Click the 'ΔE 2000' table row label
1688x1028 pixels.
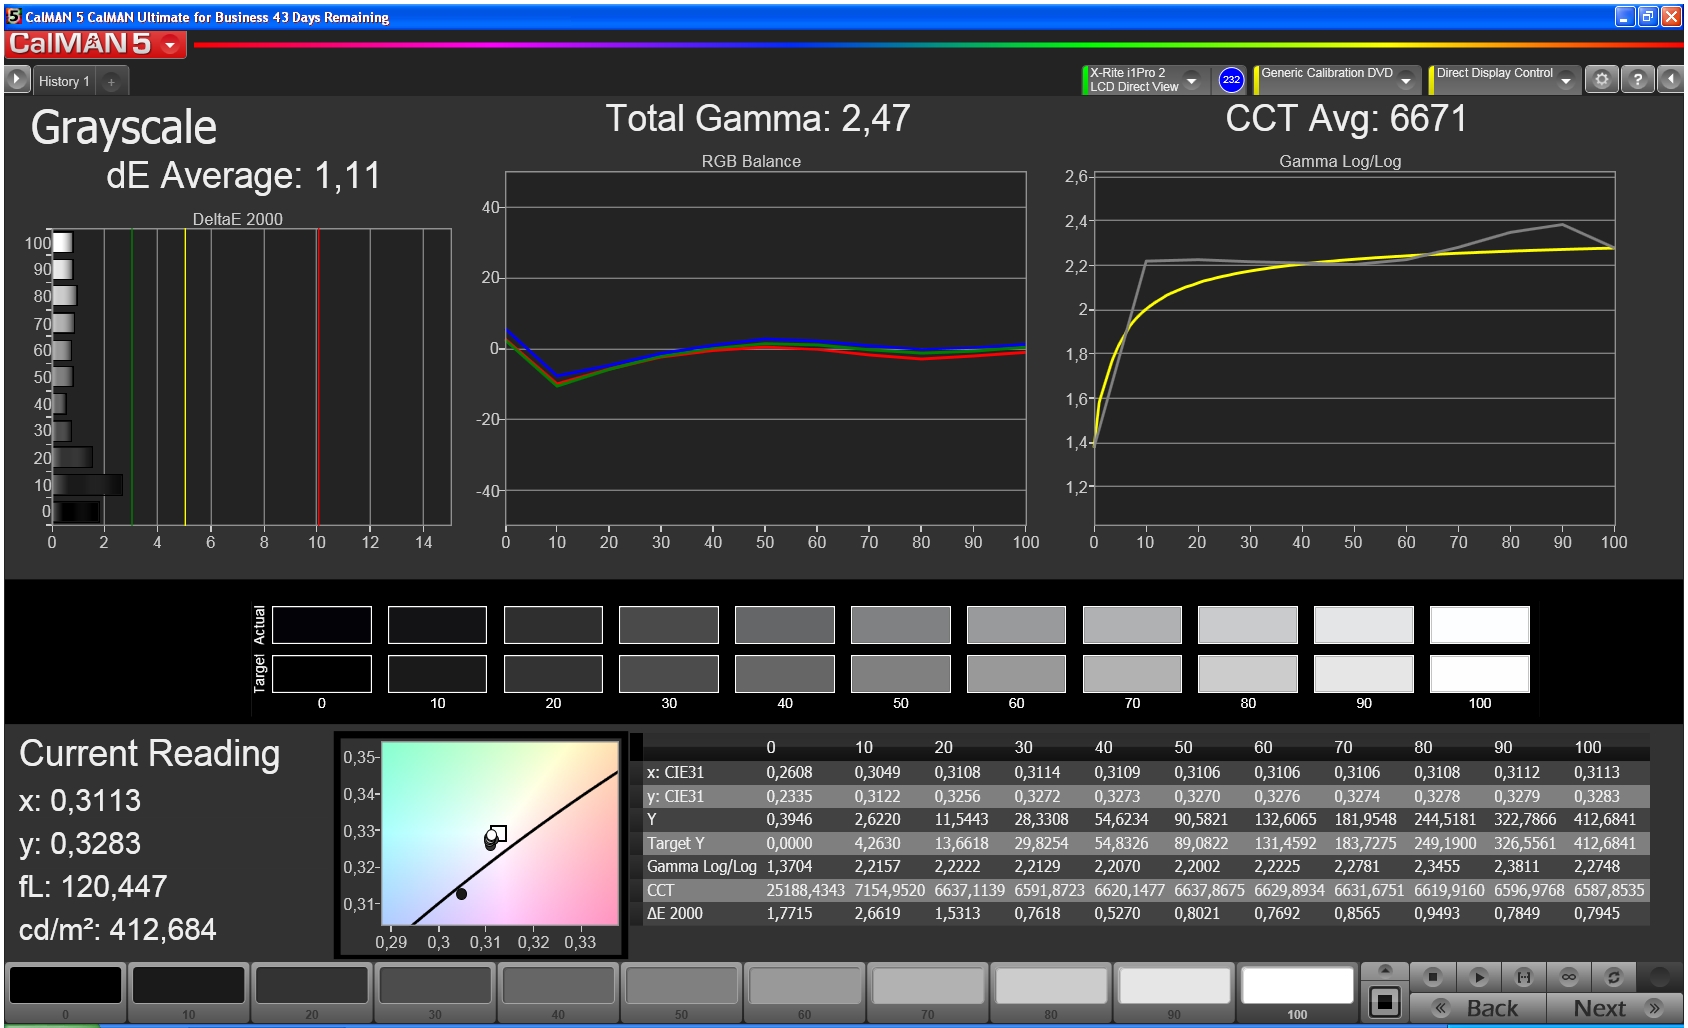tap(674, 913)
